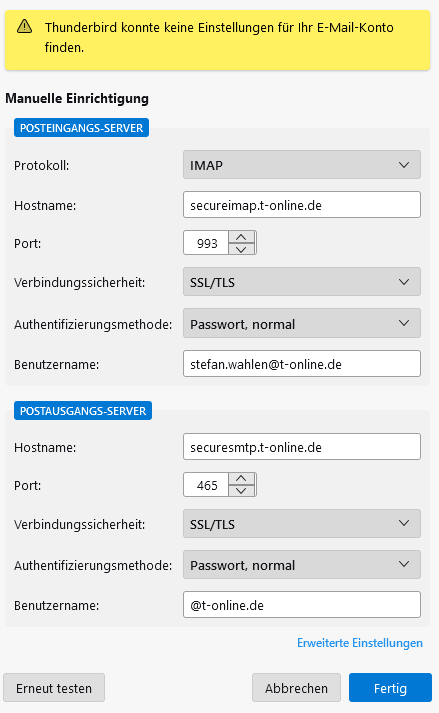Confirm setup with the Fertig button

(x=390, y=688)
